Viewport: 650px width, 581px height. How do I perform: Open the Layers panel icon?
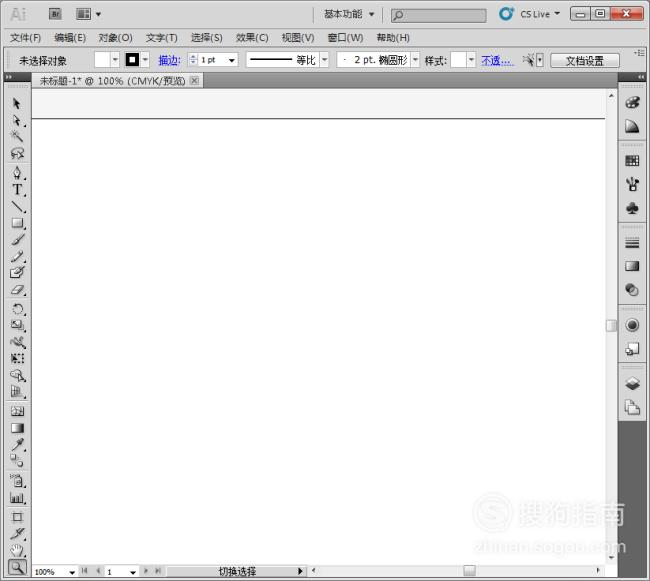(632, 384)
